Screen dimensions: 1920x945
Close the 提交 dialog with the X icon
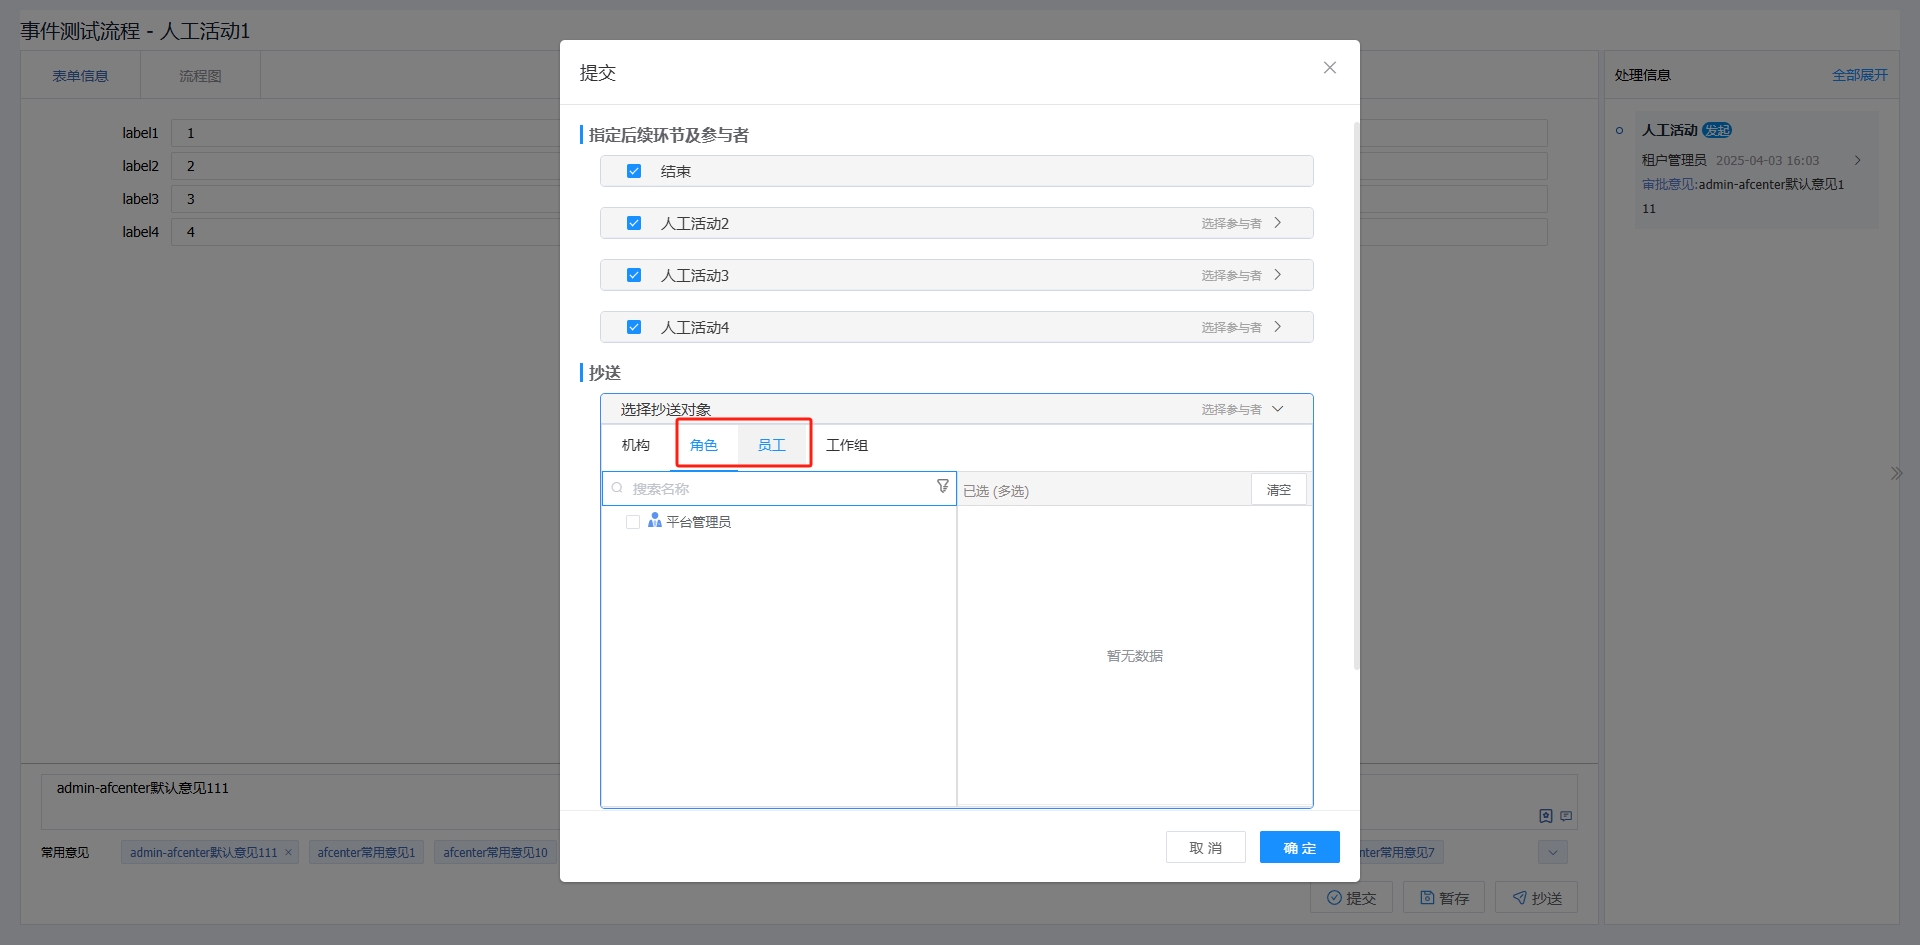[x=1329, y=68]
